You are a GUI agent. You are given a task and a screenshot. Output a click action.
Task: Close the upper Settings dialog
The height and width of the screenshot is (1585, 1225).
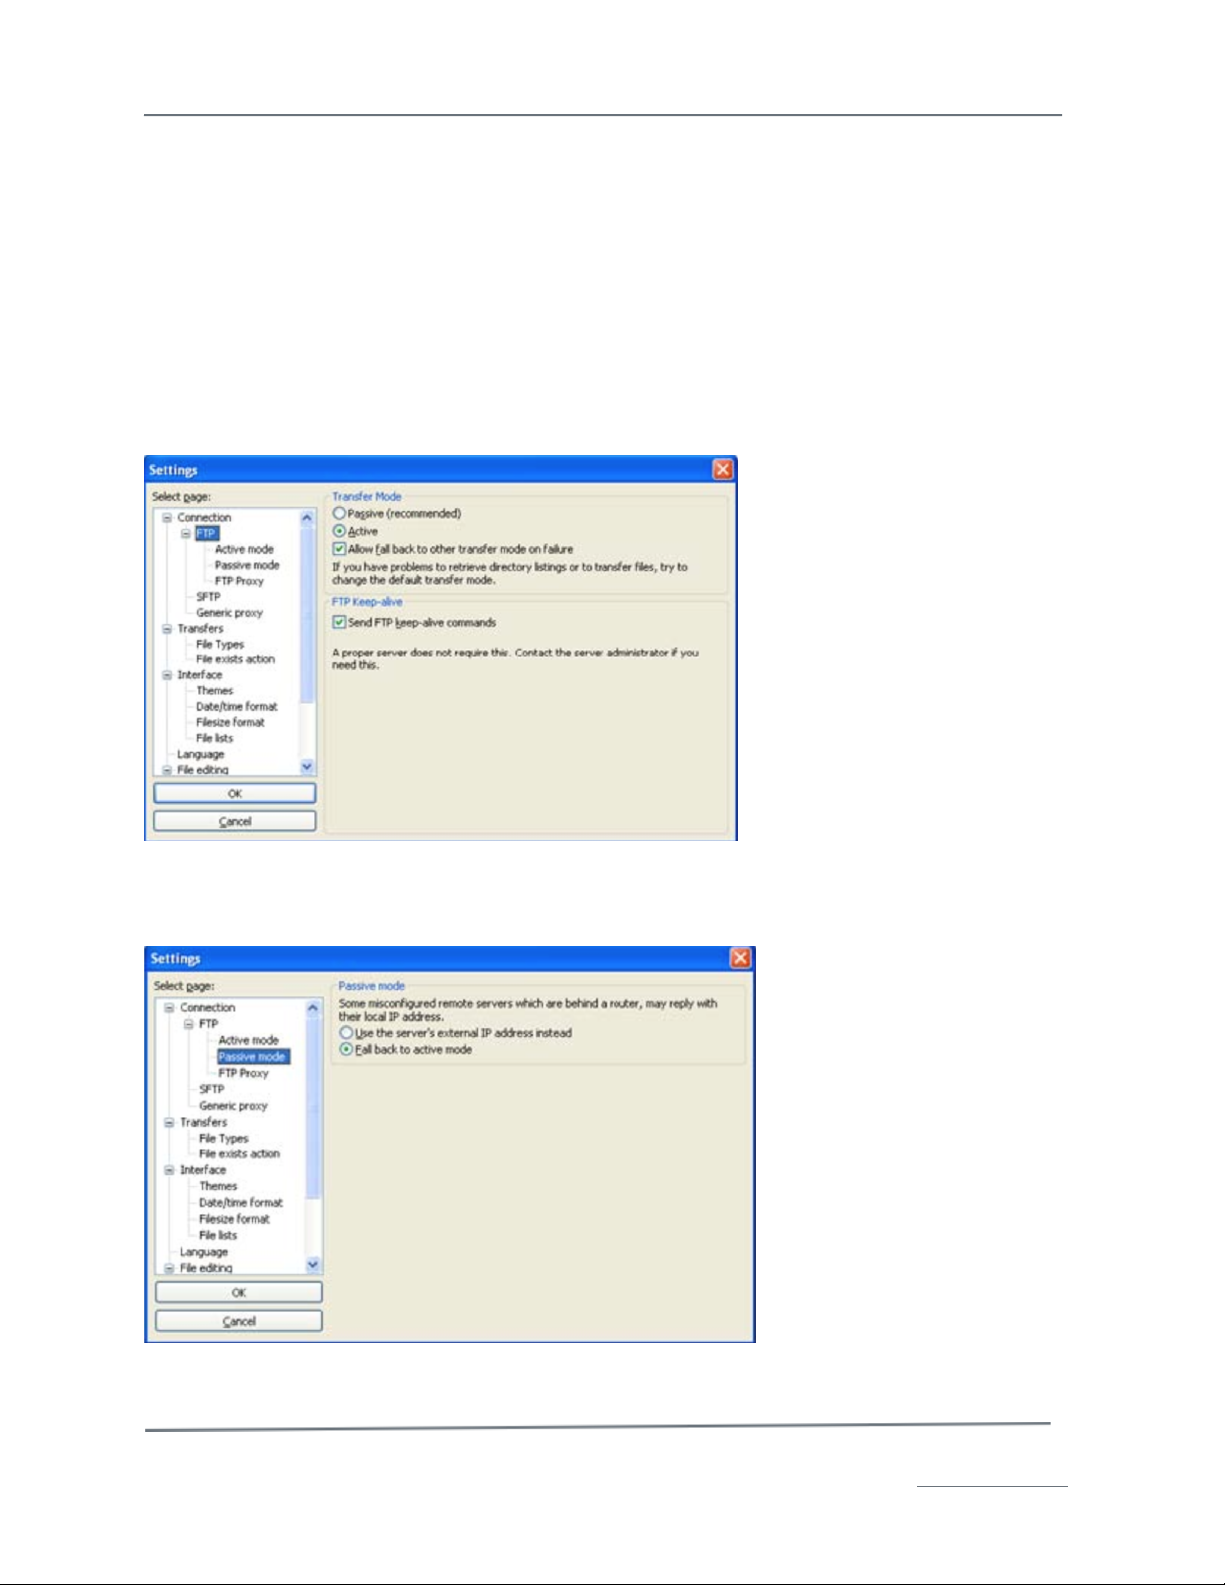(723, 469)
